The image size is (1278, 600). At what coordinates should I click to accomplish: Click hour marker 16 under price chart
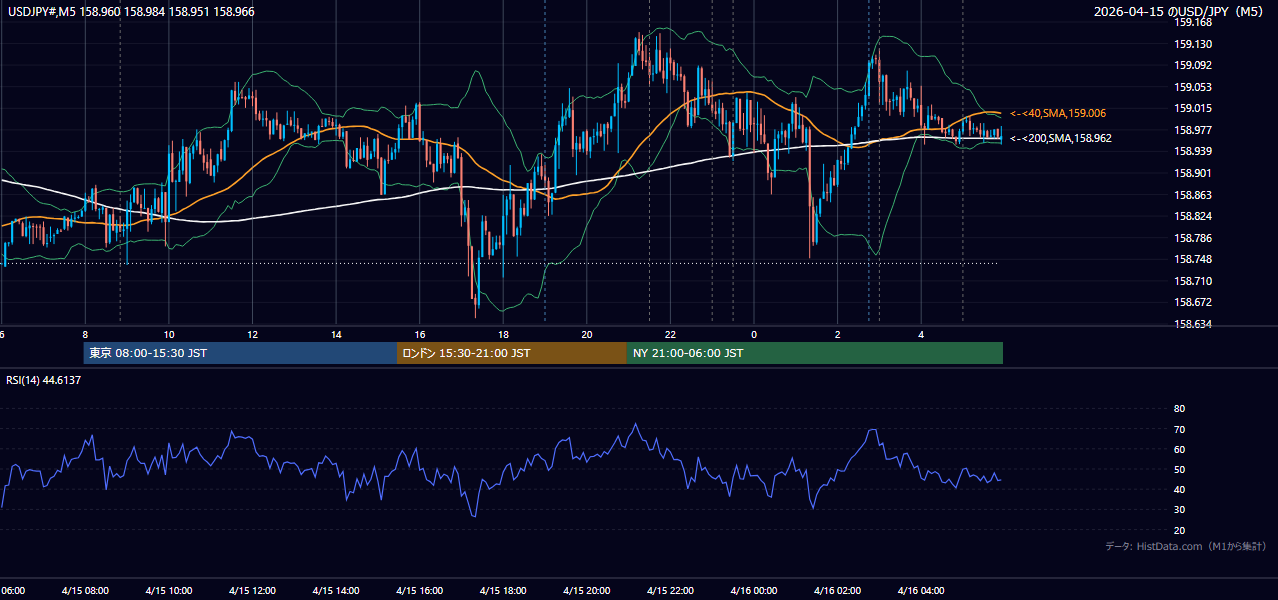[420, 335]
